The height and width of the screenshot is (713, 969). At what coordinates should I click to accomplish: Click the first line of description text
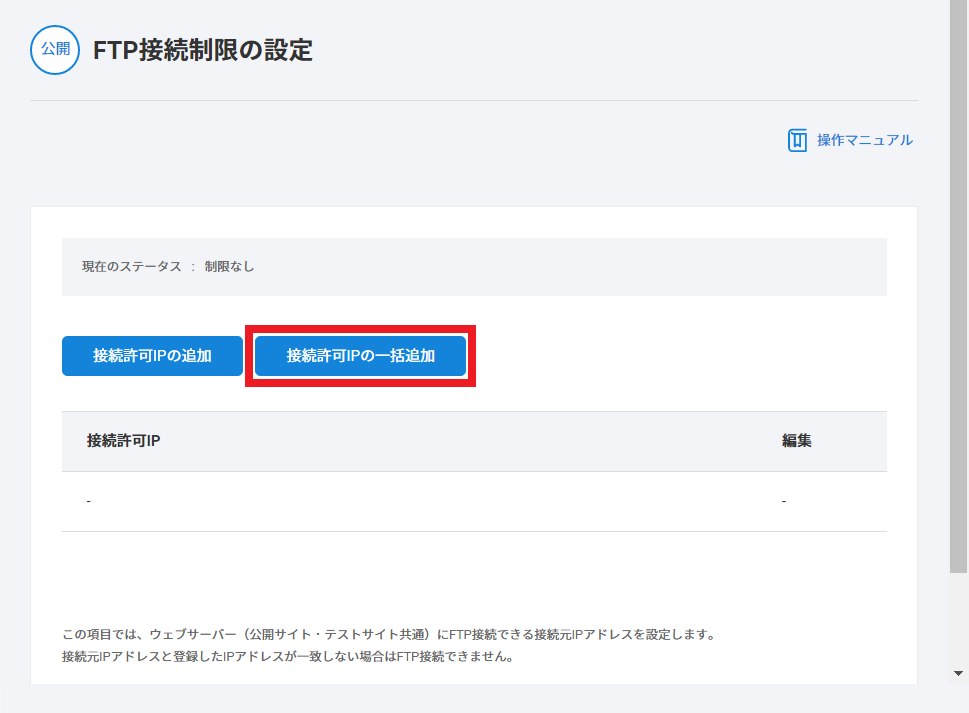(x=388, y=635)
